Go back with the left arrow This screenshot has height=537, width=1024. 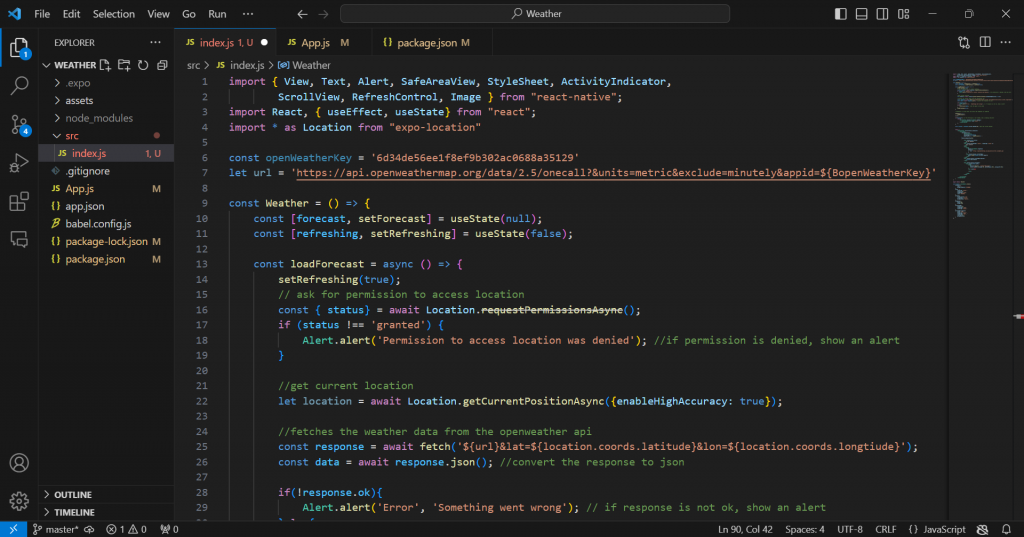tap(302, 14)
